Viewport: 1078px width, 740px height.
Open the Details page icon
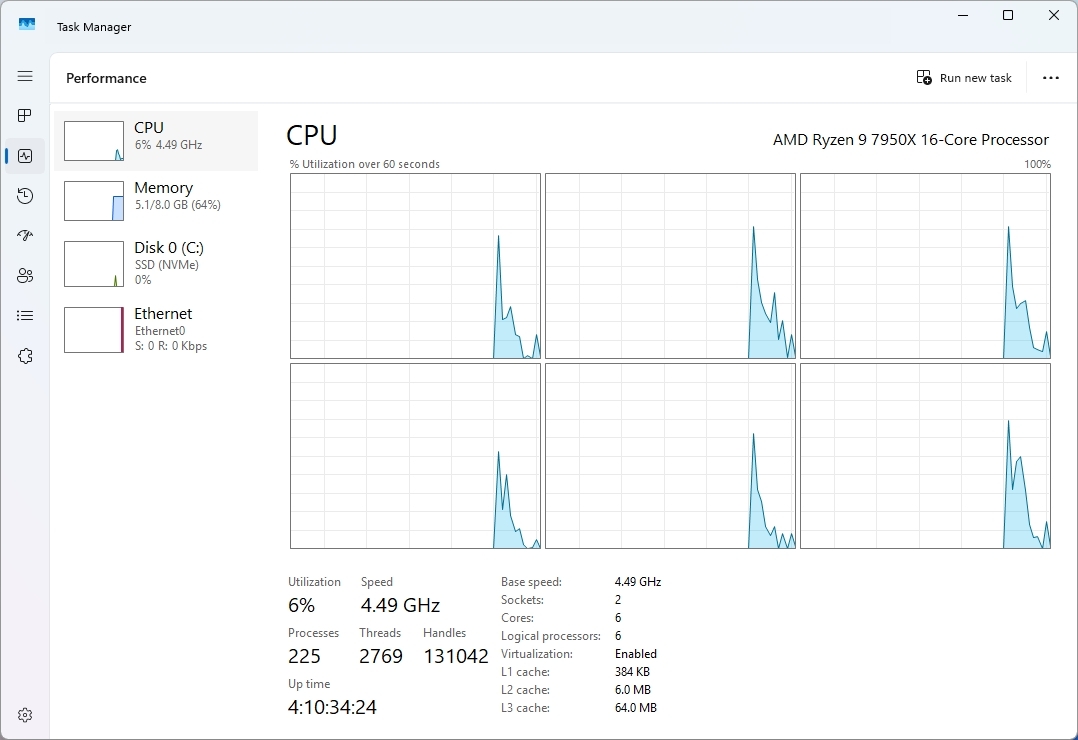(25, 316)
